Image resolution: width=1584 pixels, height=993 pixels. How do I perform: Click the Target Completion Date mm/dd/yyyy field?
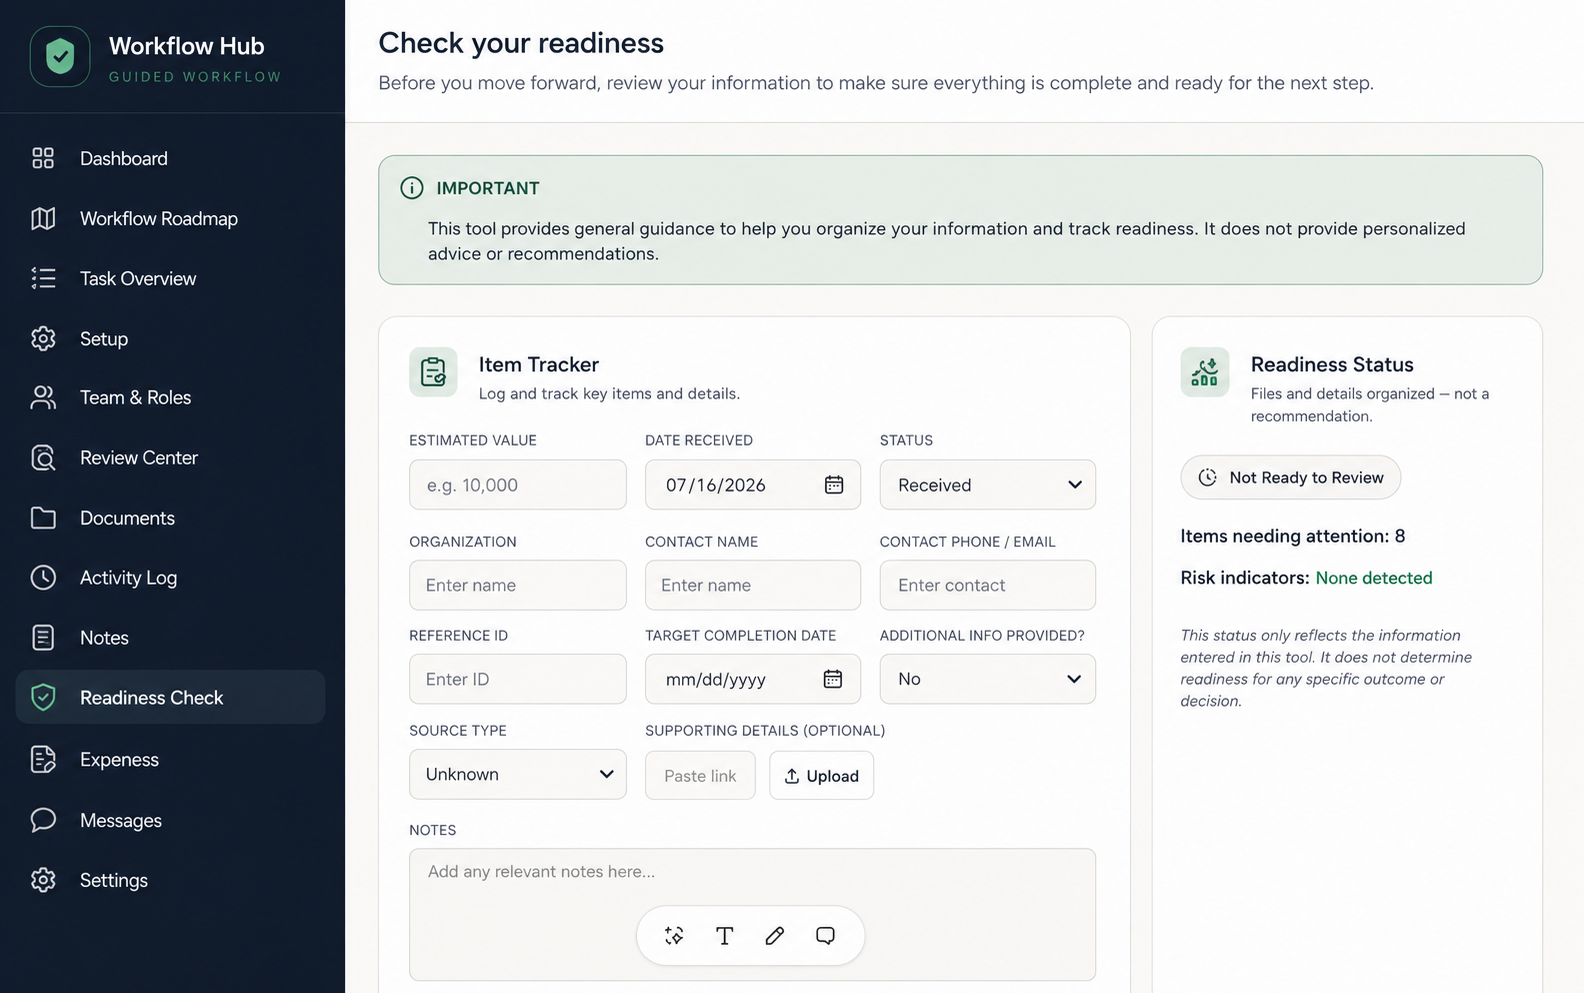tap(753, 679)
